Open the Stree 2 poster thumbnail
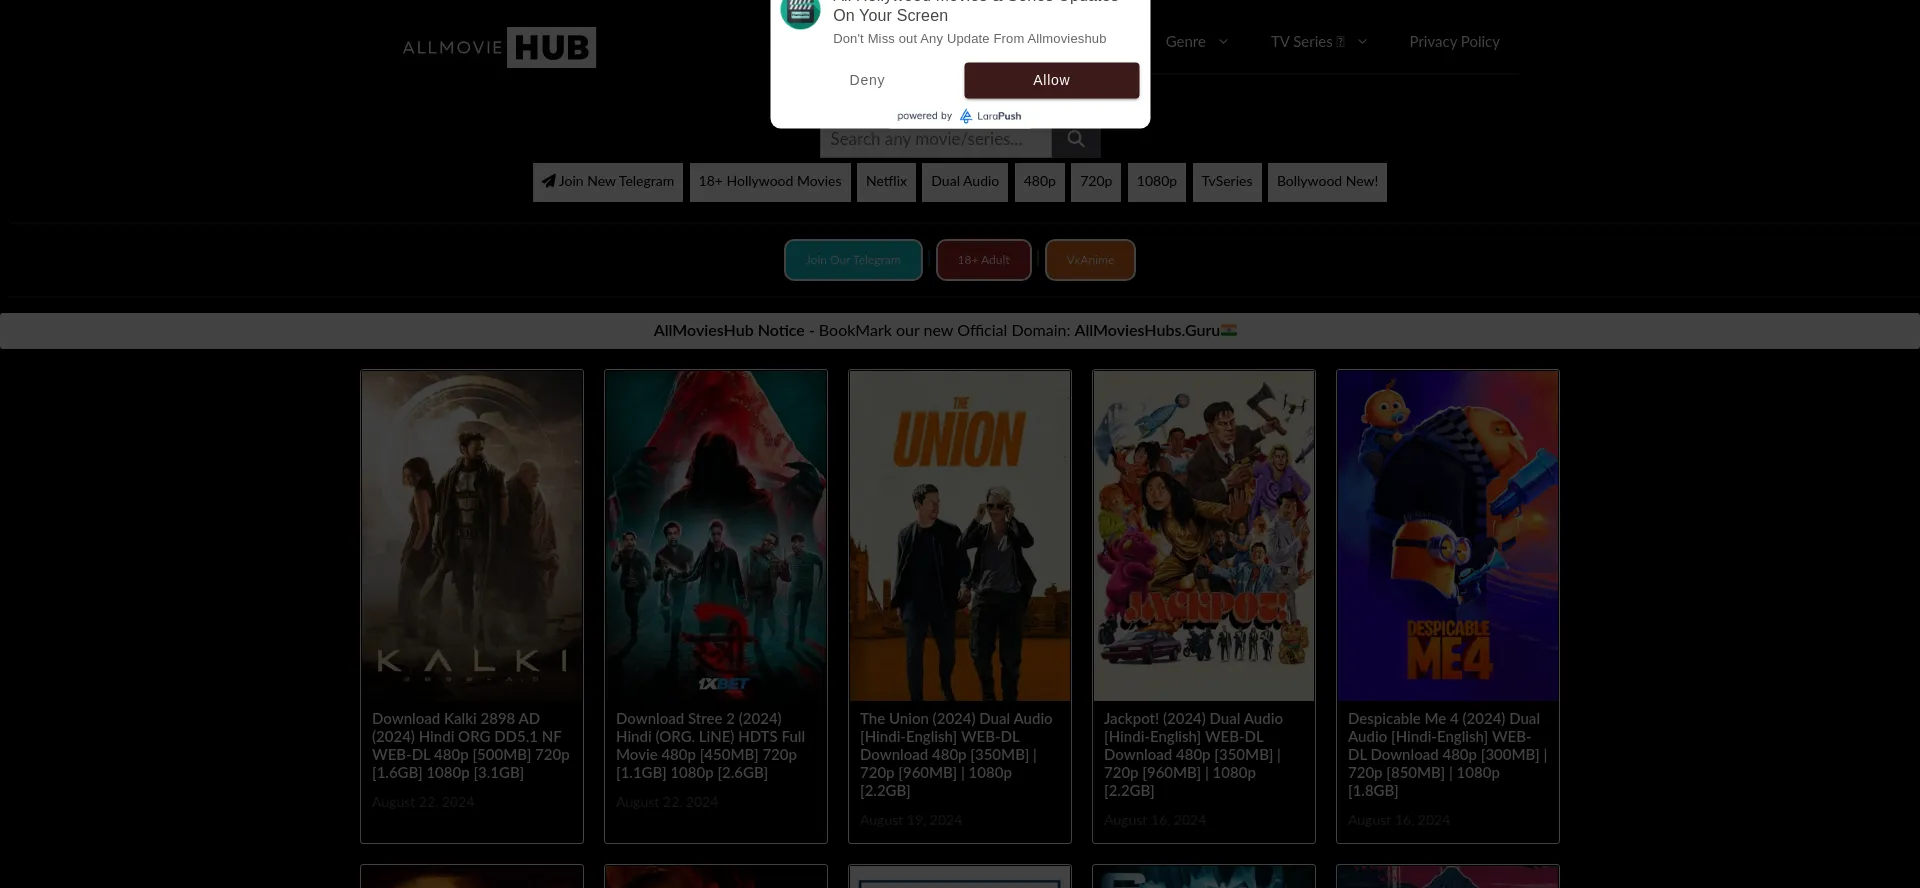The height and width of the screenshot is (888, 1920). (716, 536)
